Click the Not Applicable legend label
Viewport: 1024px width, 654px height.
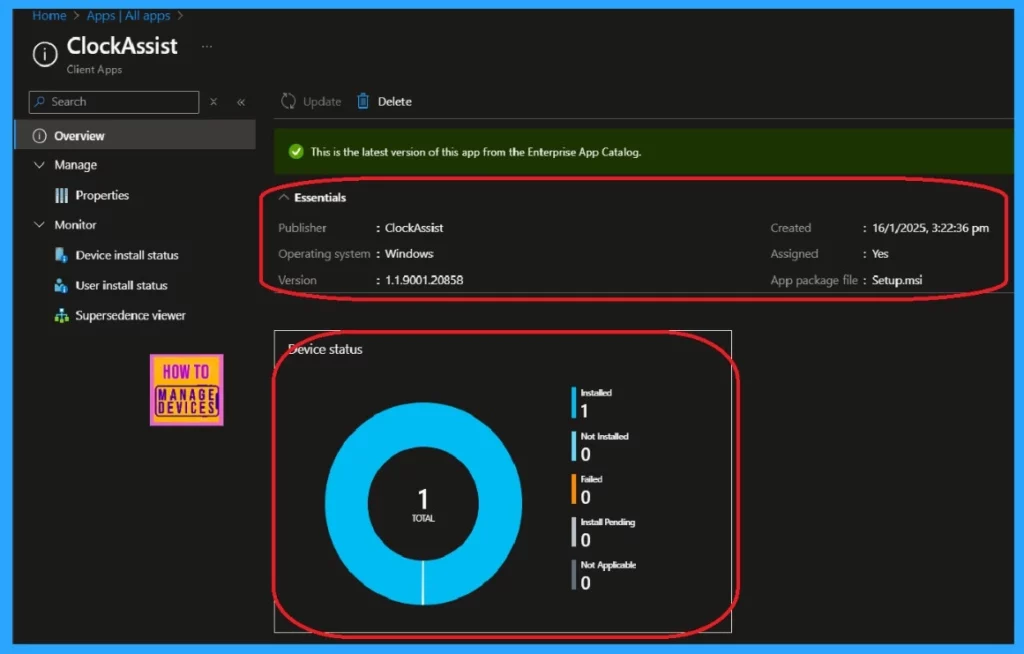[608, 565]
